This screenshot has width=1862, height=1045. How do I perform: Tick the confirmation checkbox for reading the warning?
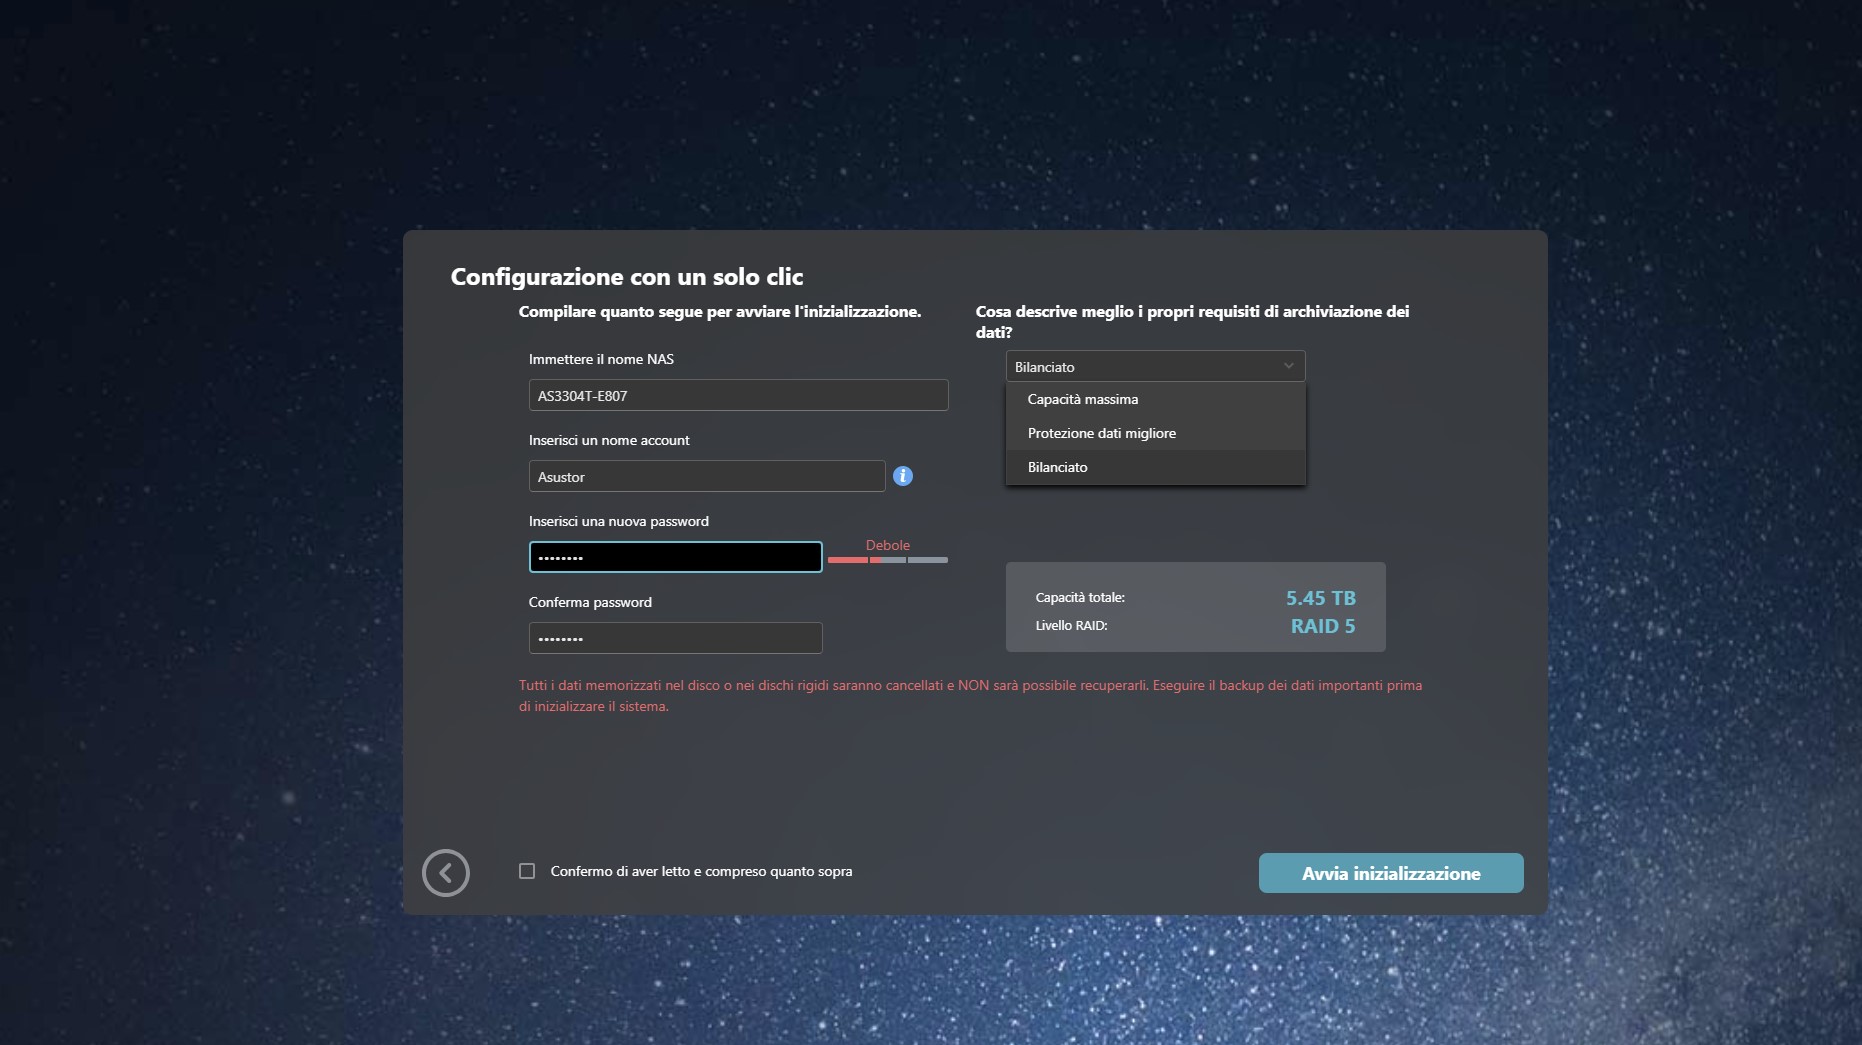click(527, 871)
